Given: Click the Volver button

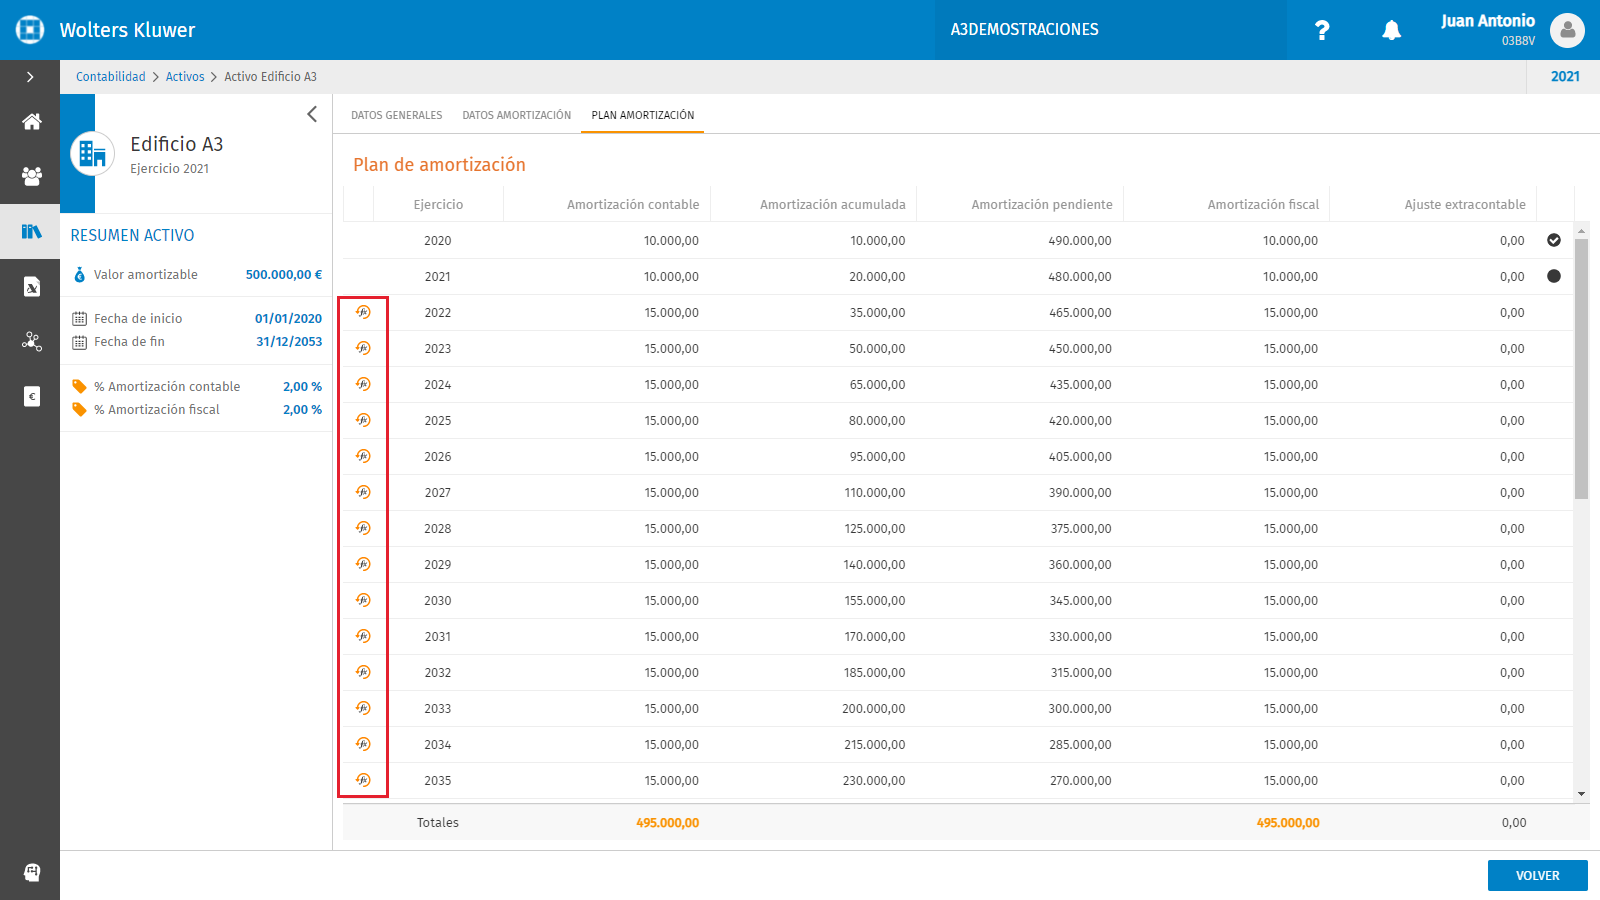Looking at the screenshot, I should pyautogui.click(x=1537, y=875).
